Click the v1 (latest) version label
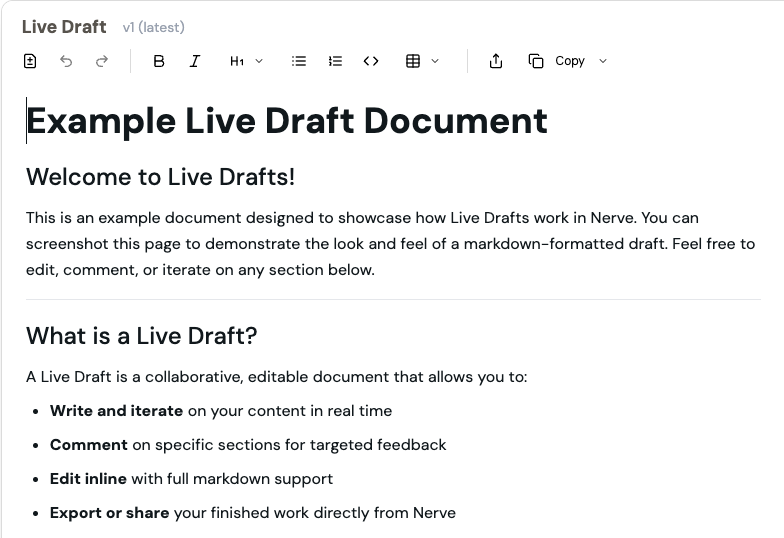 click(154, 27)
